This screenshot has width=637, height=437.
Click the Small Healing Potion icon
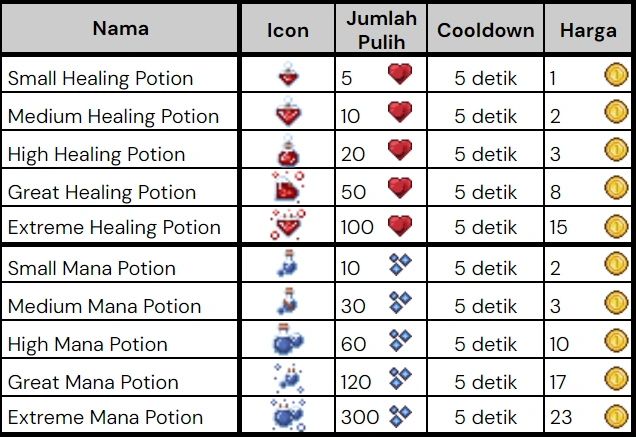click(x=289, y=77)
